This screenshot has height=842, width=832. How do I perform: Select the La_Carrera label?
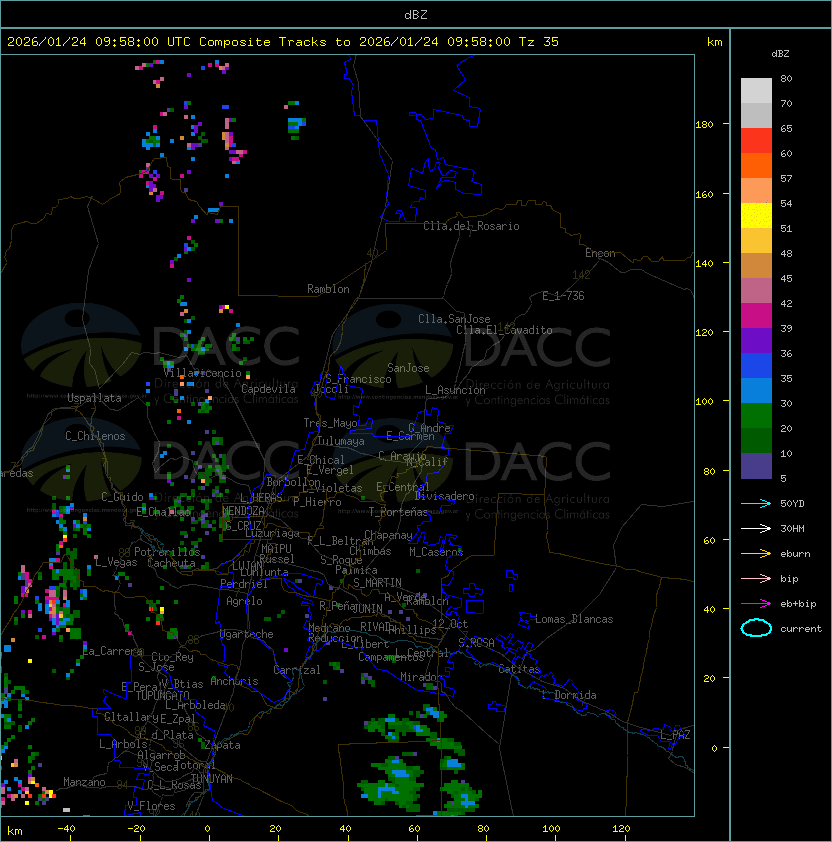[113, 651]
